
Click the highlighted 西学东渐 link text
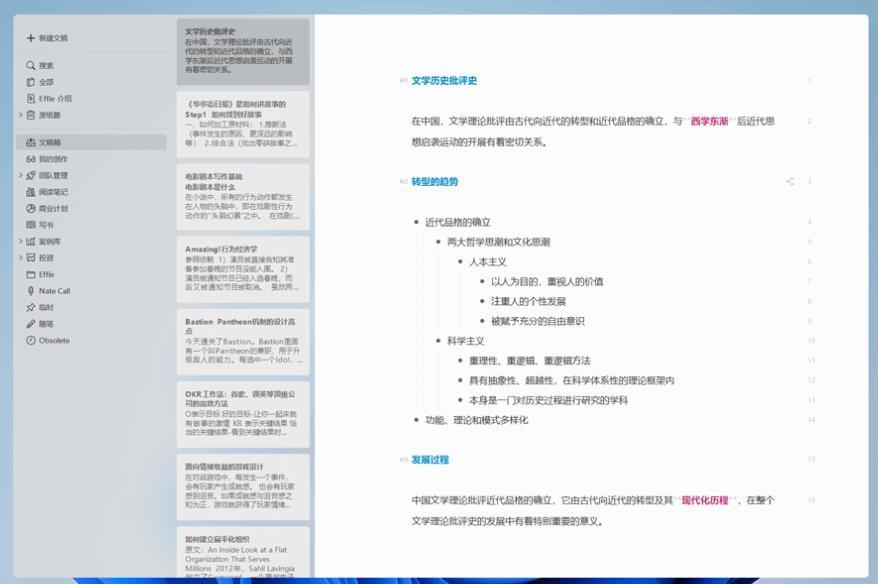709,121
